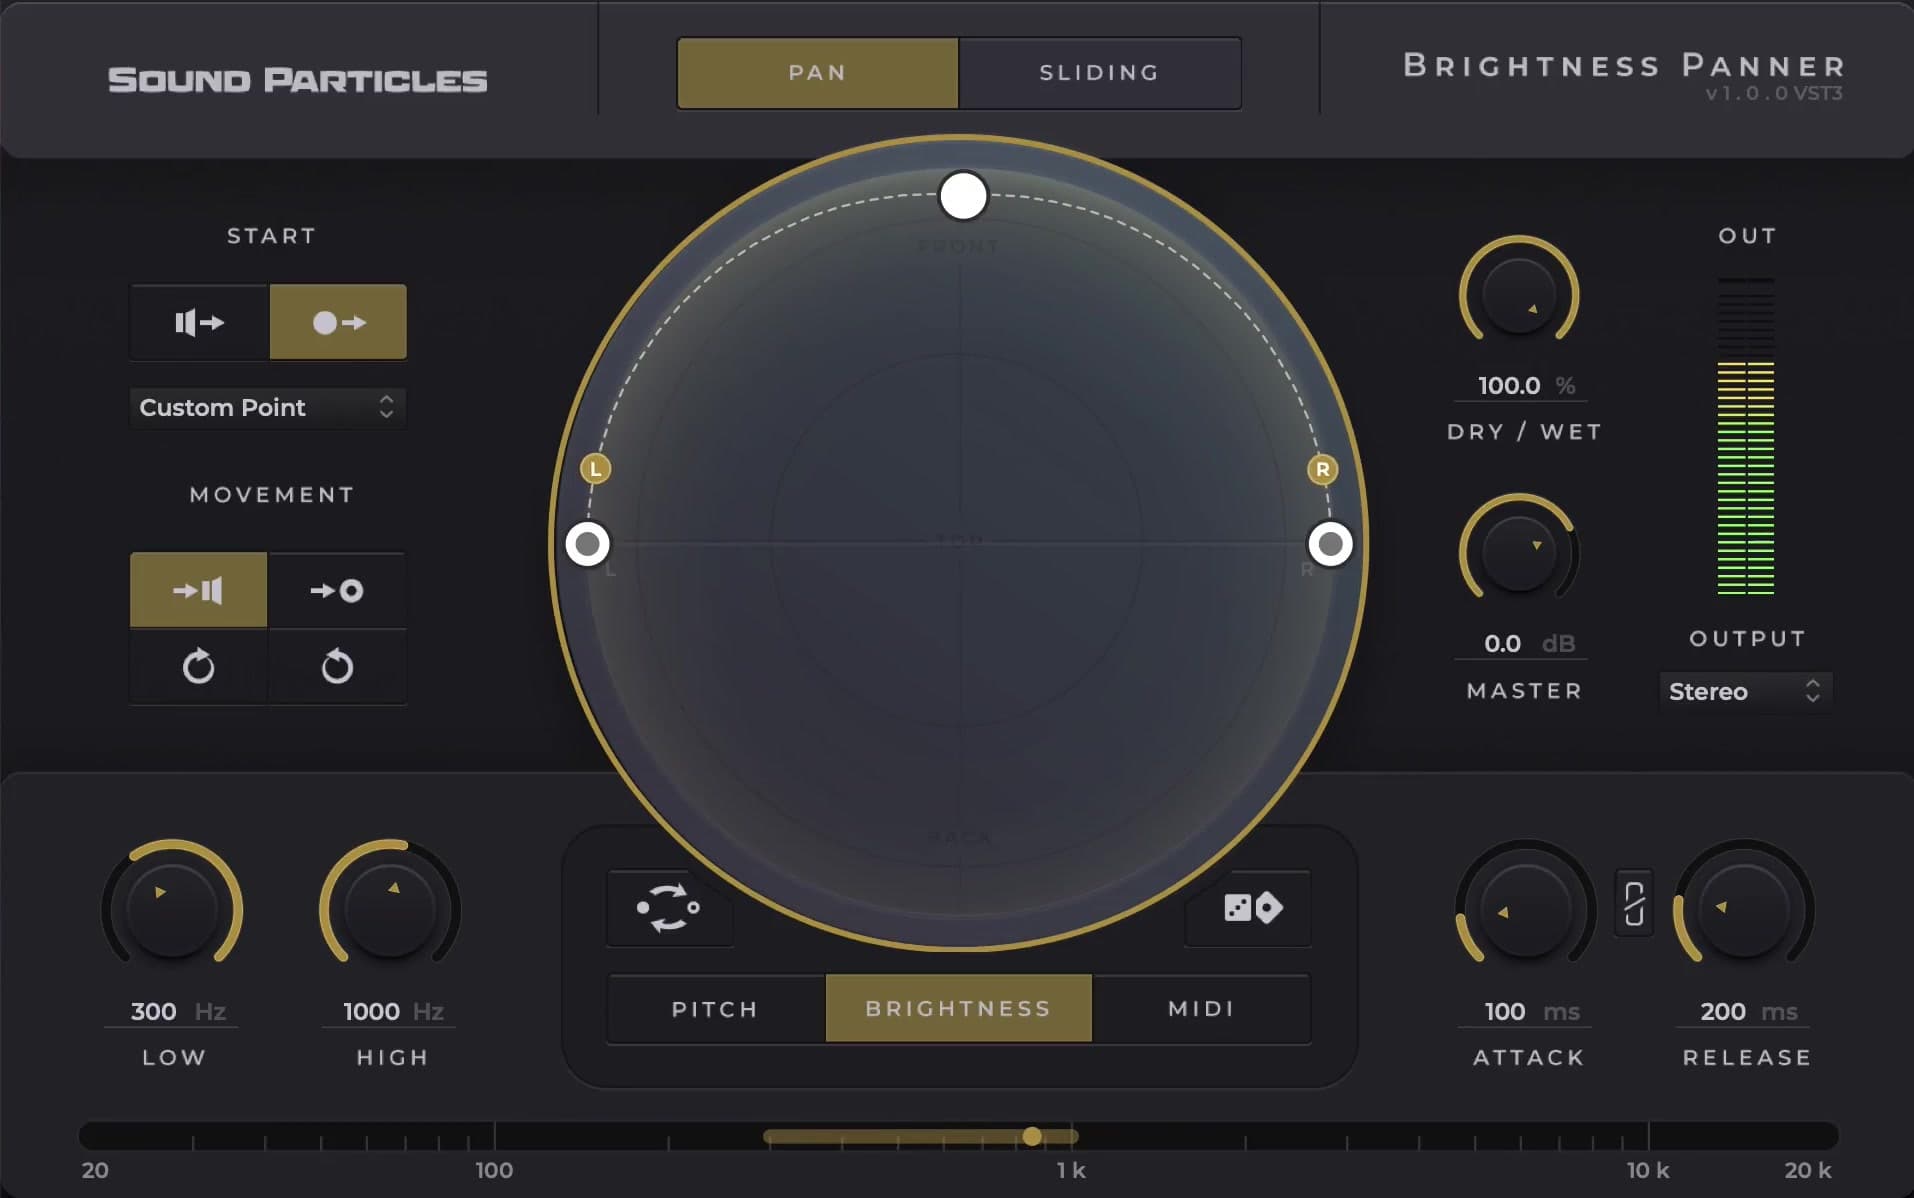The height and width of the screenshot is (1198, 1914).
Task: Open the Stereo output dropdown
Action: pyautogui.click(x=1745, y=691)
